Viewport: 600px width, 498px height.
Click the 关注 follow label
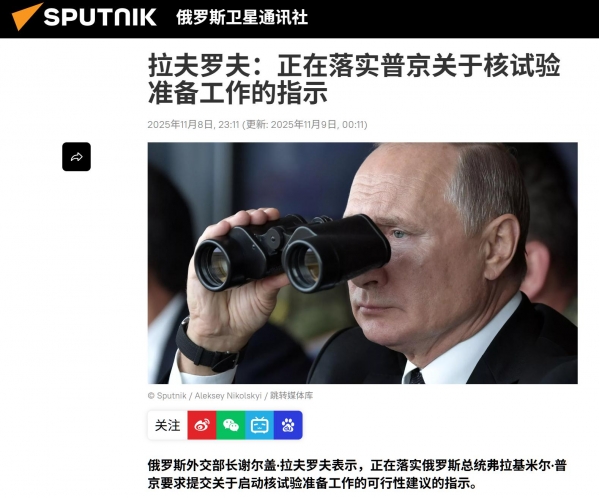point(168,425)
